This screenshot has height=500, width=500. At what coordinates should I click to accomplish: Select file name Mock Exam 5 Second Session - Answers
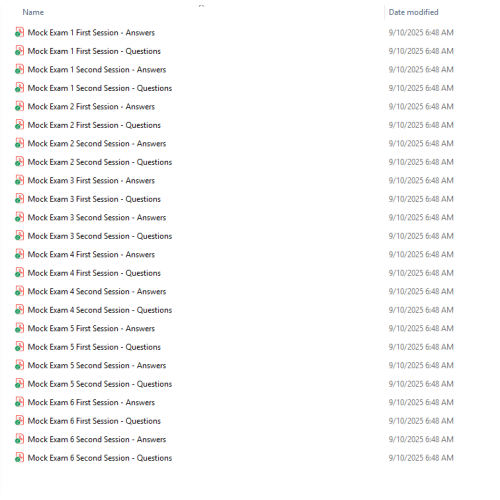coord(97,366)
